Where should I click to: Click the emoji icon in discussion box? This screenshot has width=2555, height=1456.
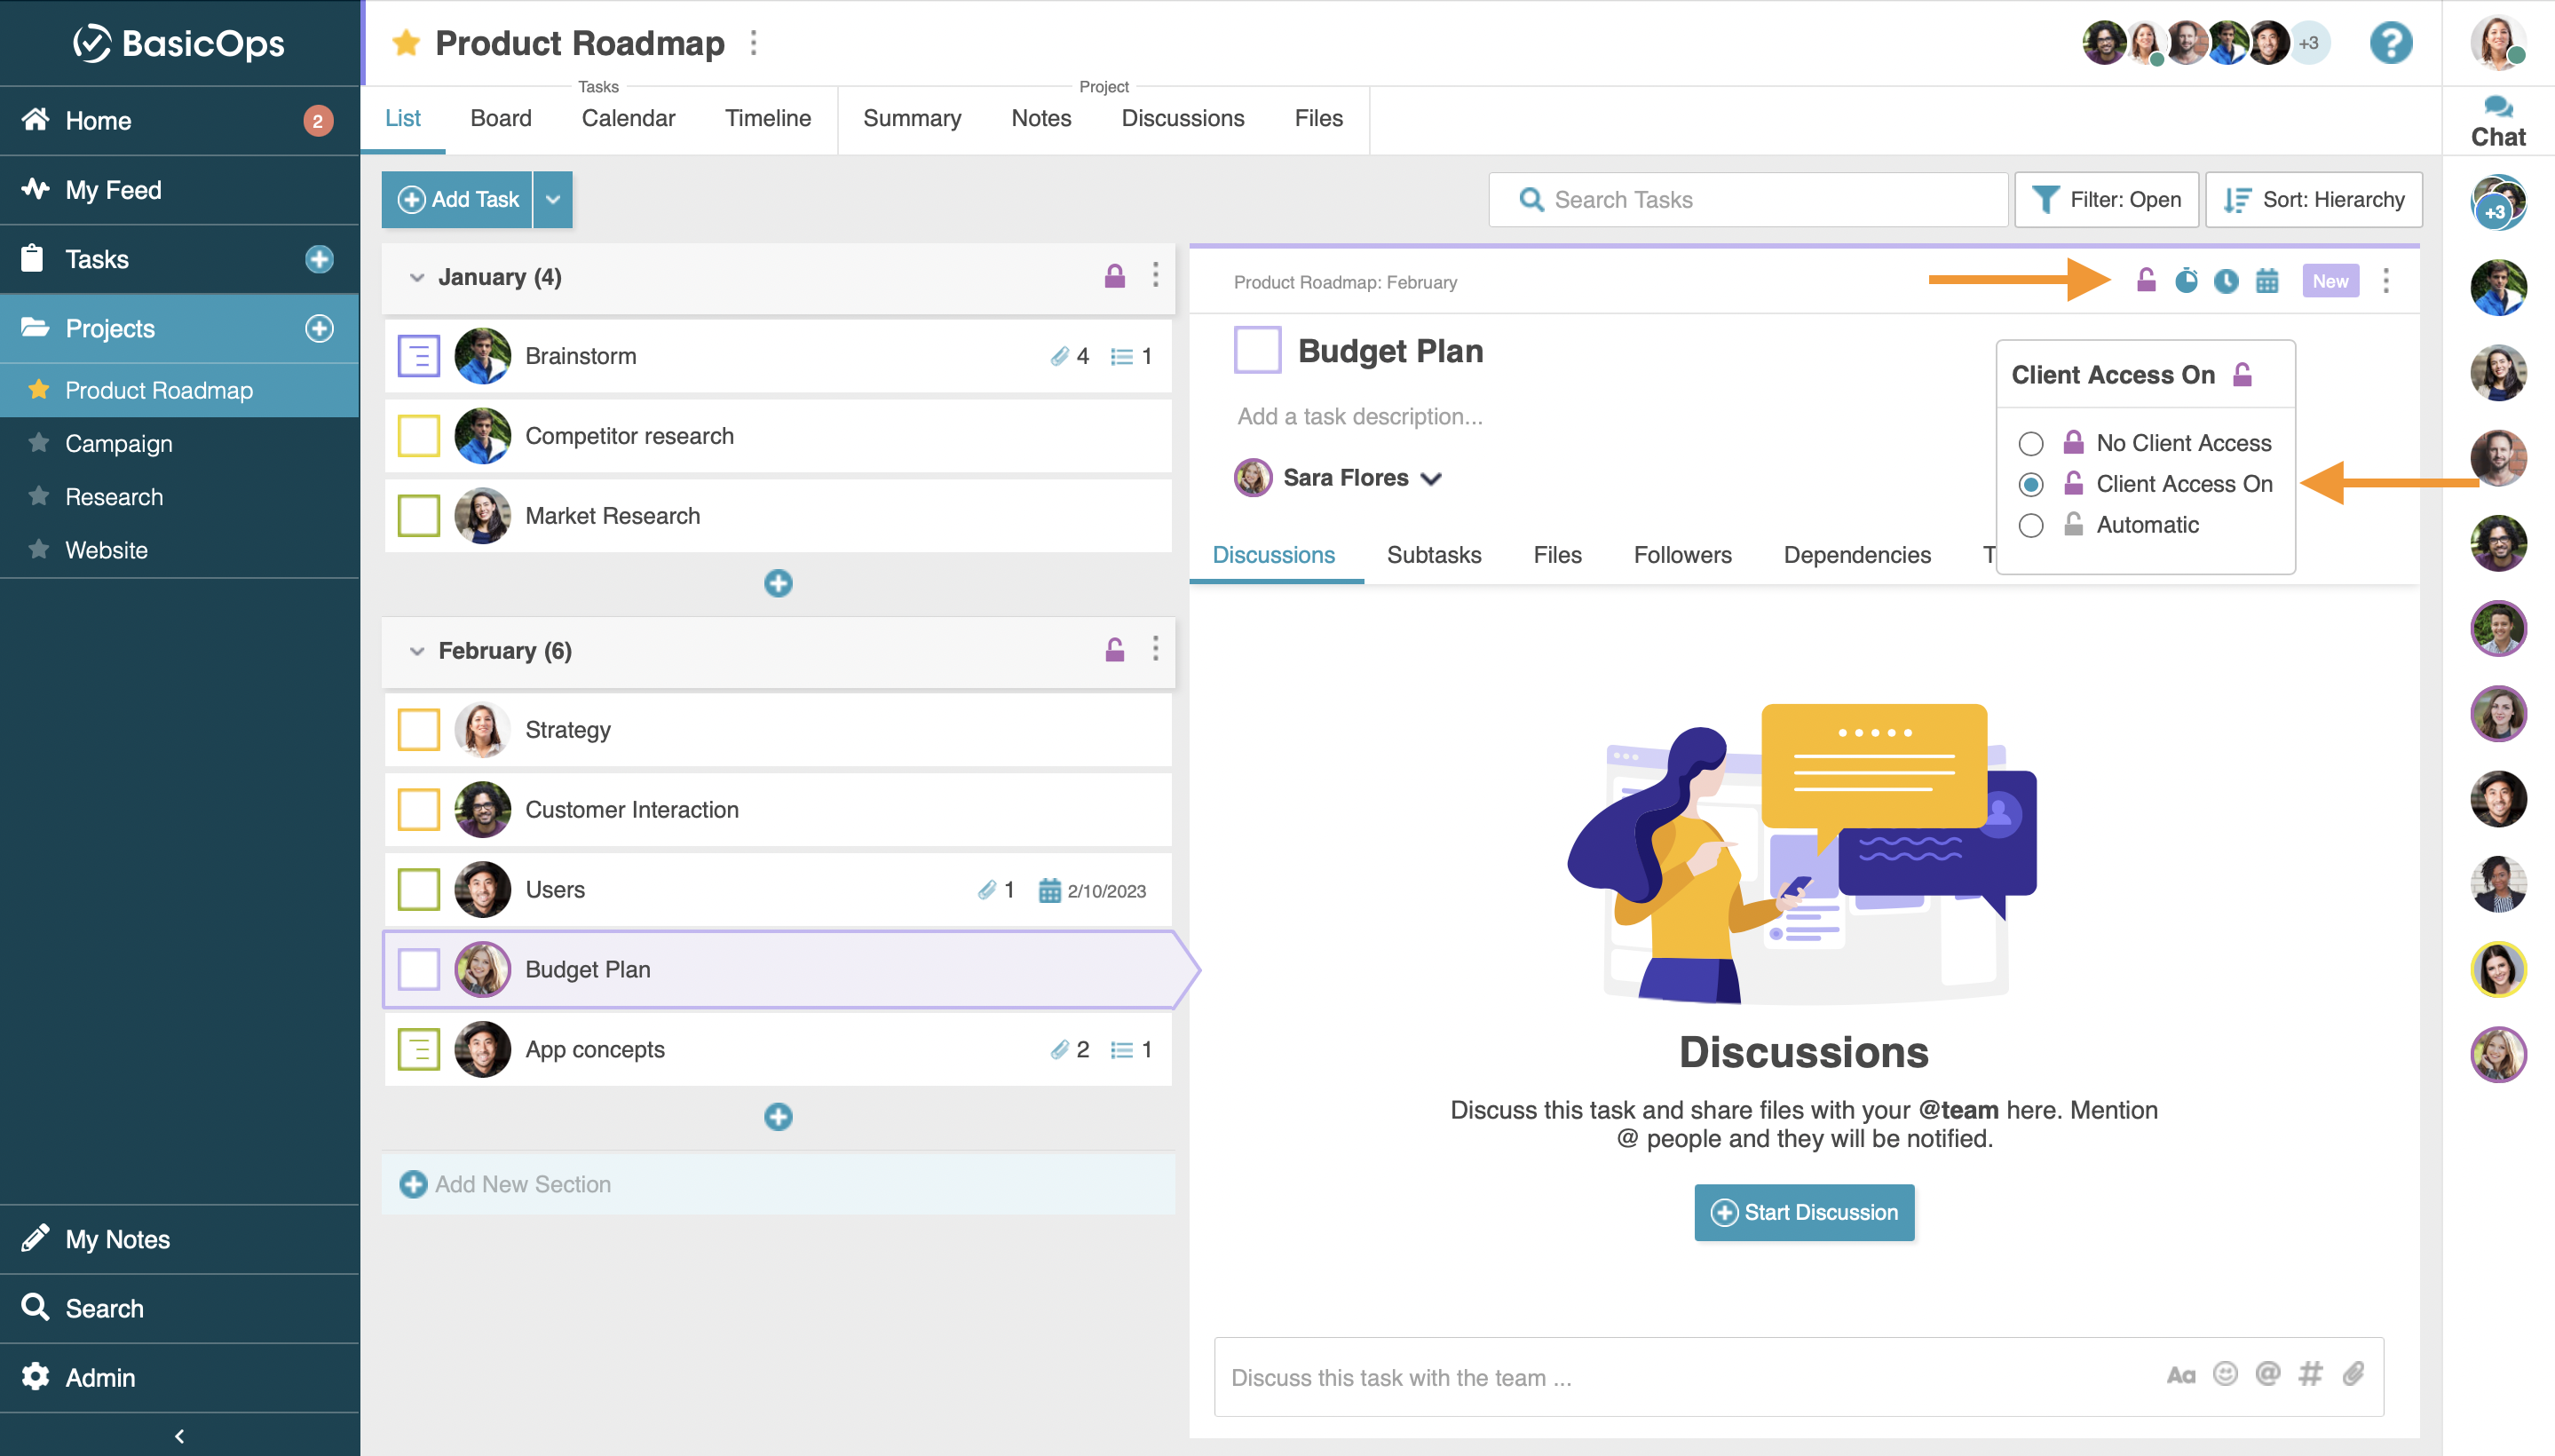[x=2224, y=1374]
